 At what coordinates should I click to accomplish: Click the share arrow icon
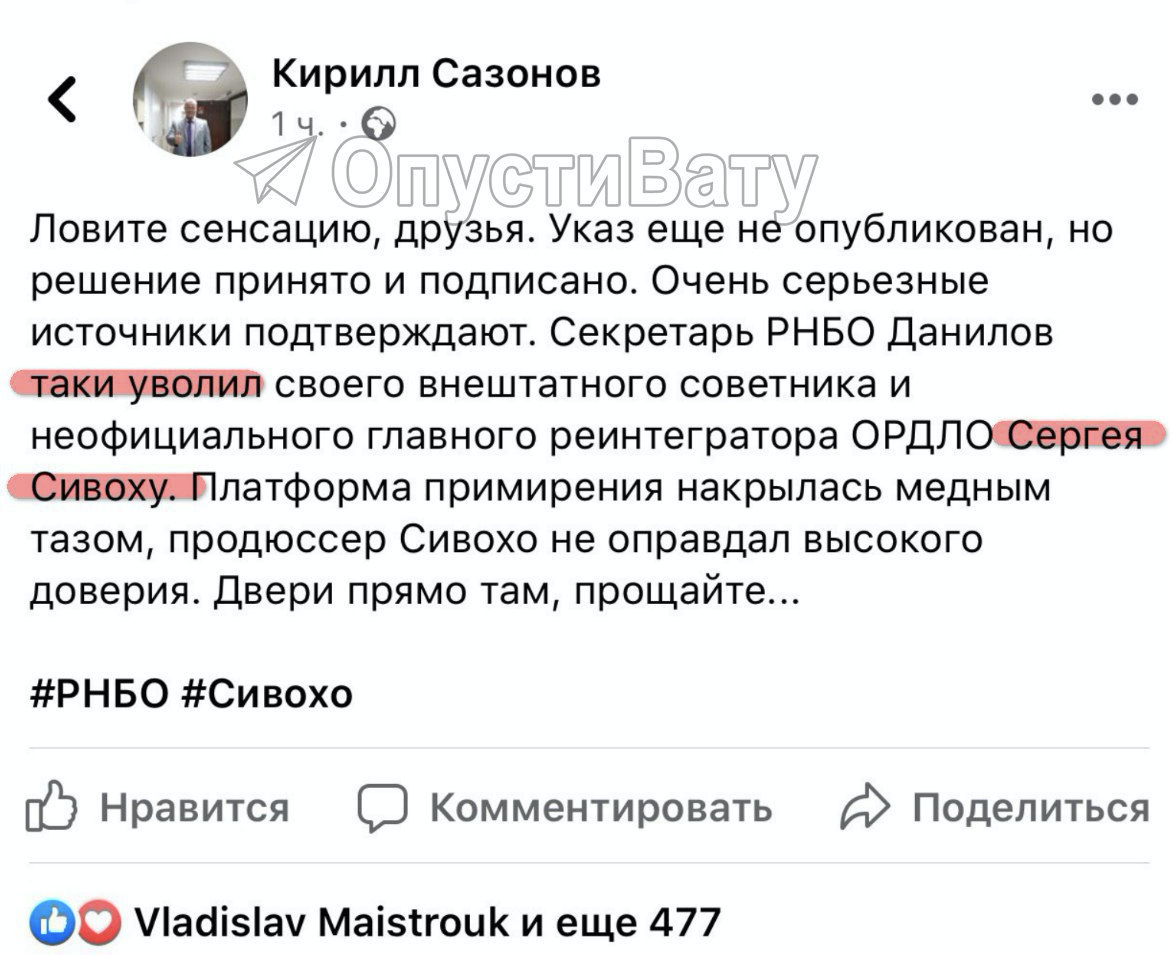[864, 808]
